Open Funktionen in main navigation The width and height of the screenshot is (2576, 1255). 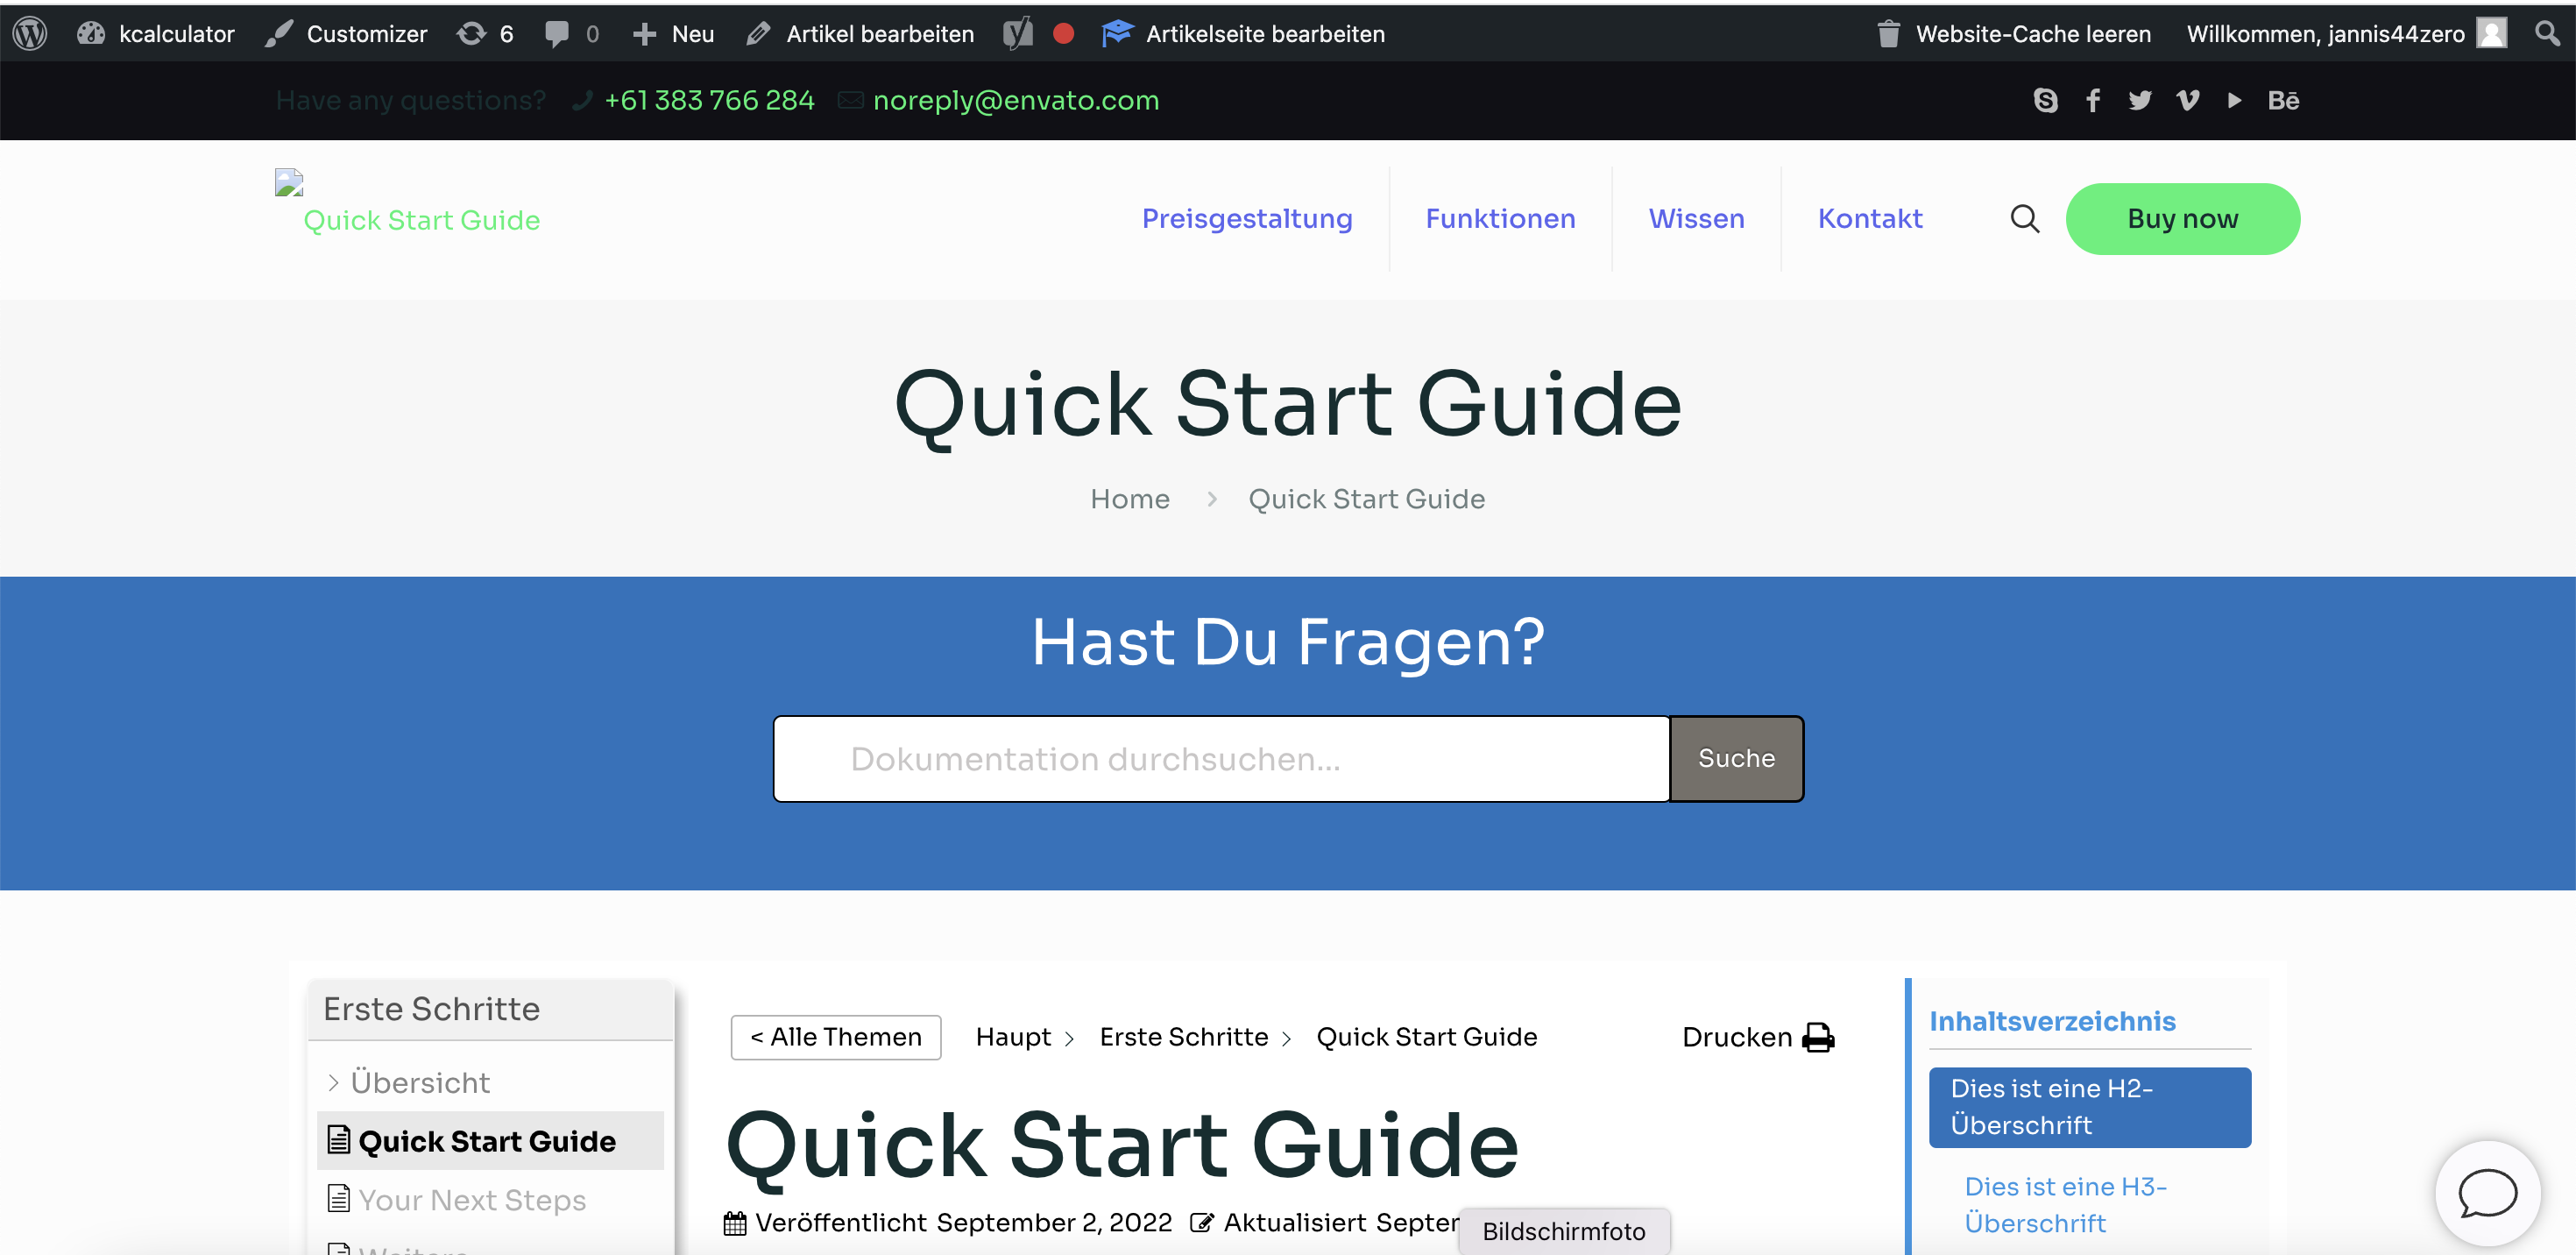[1500, 218]
